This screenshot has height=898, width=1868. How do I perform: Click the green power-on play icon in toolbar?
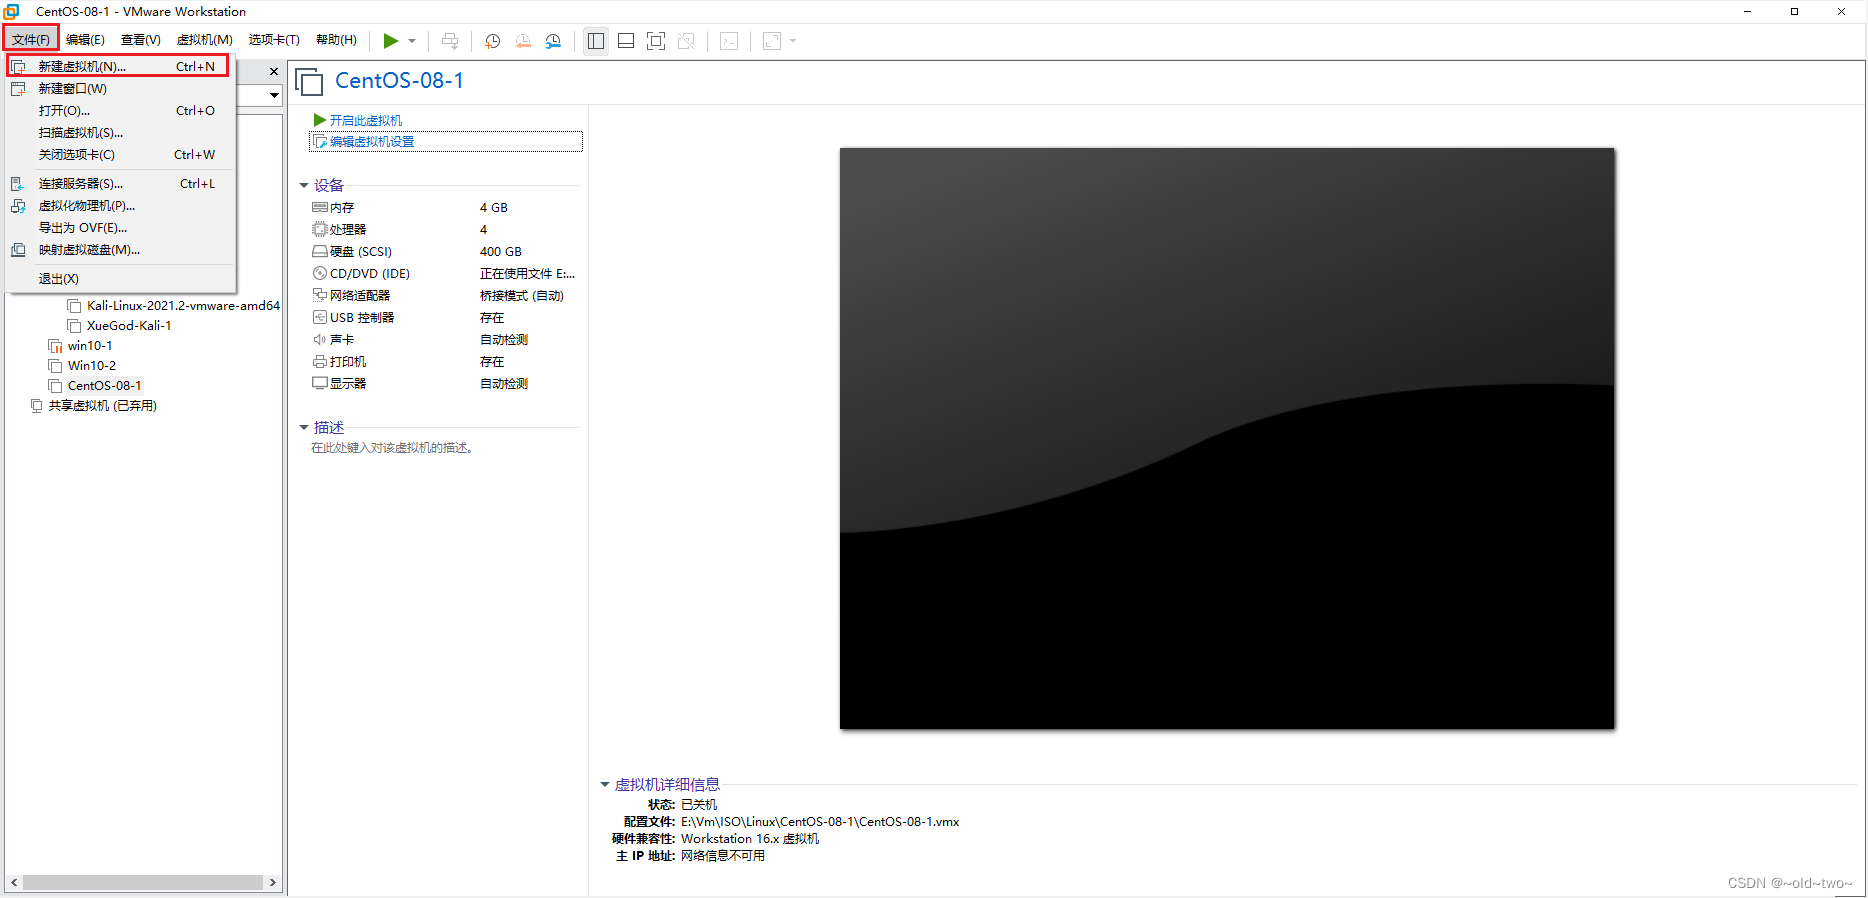tap(391, 41)
